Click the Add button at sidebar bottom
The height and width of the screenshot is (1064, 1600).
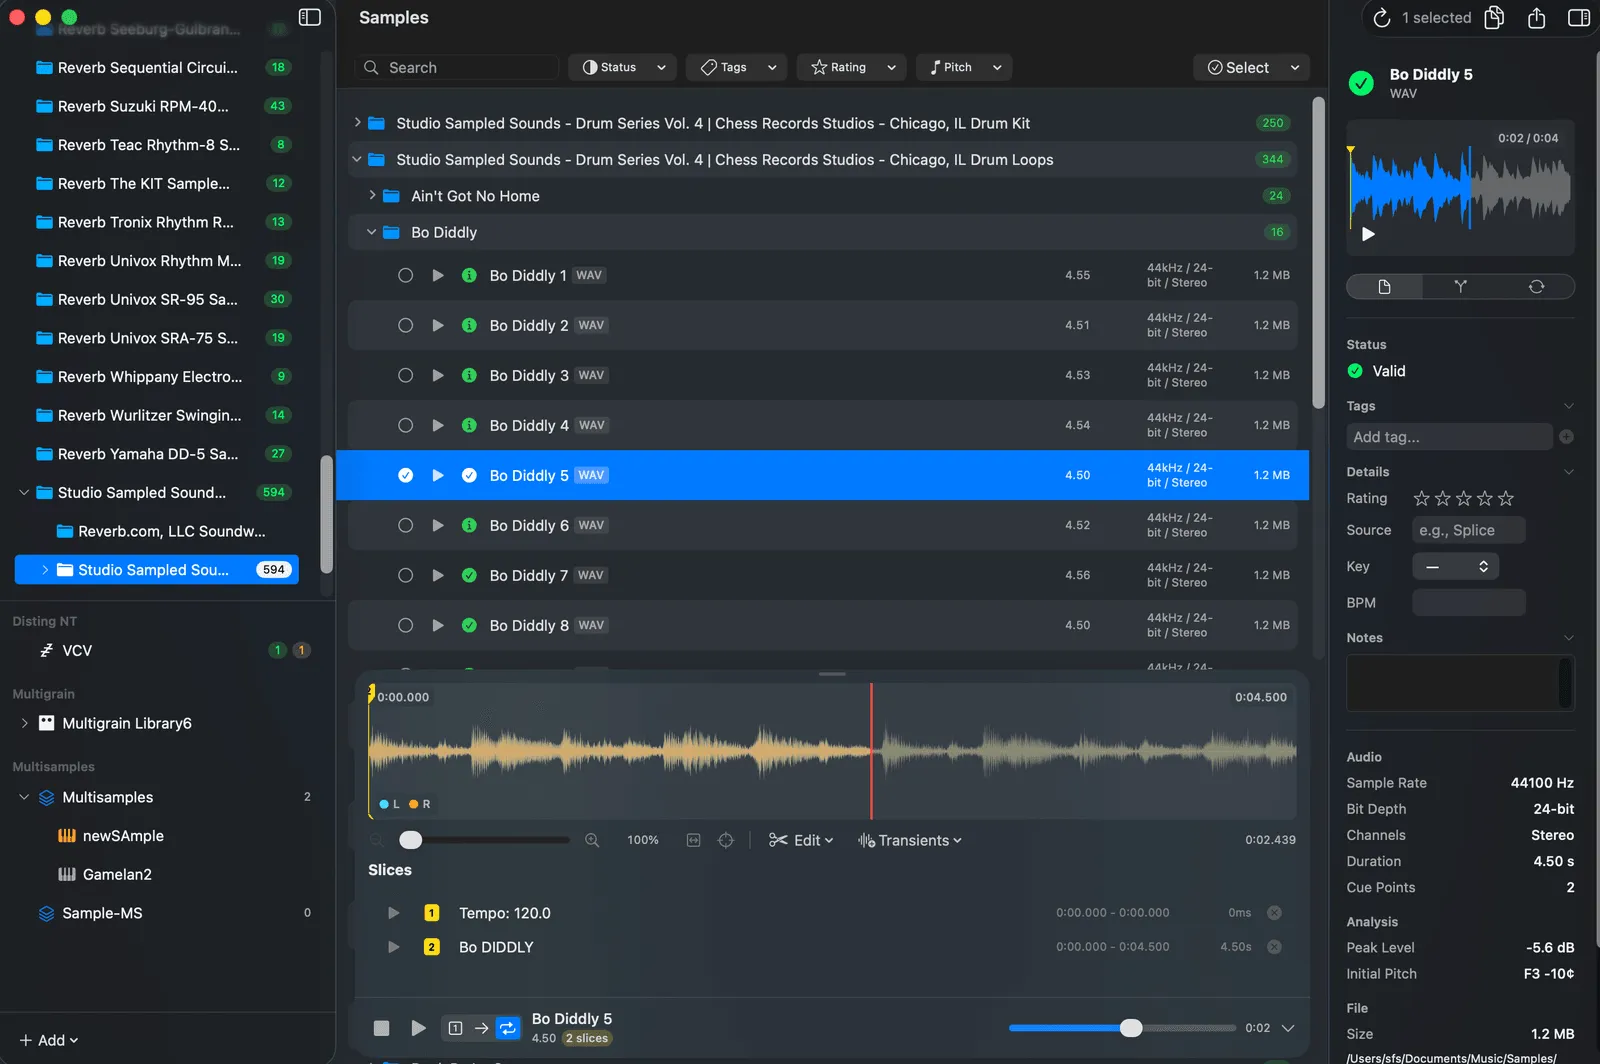click(x=49, y=1040)
